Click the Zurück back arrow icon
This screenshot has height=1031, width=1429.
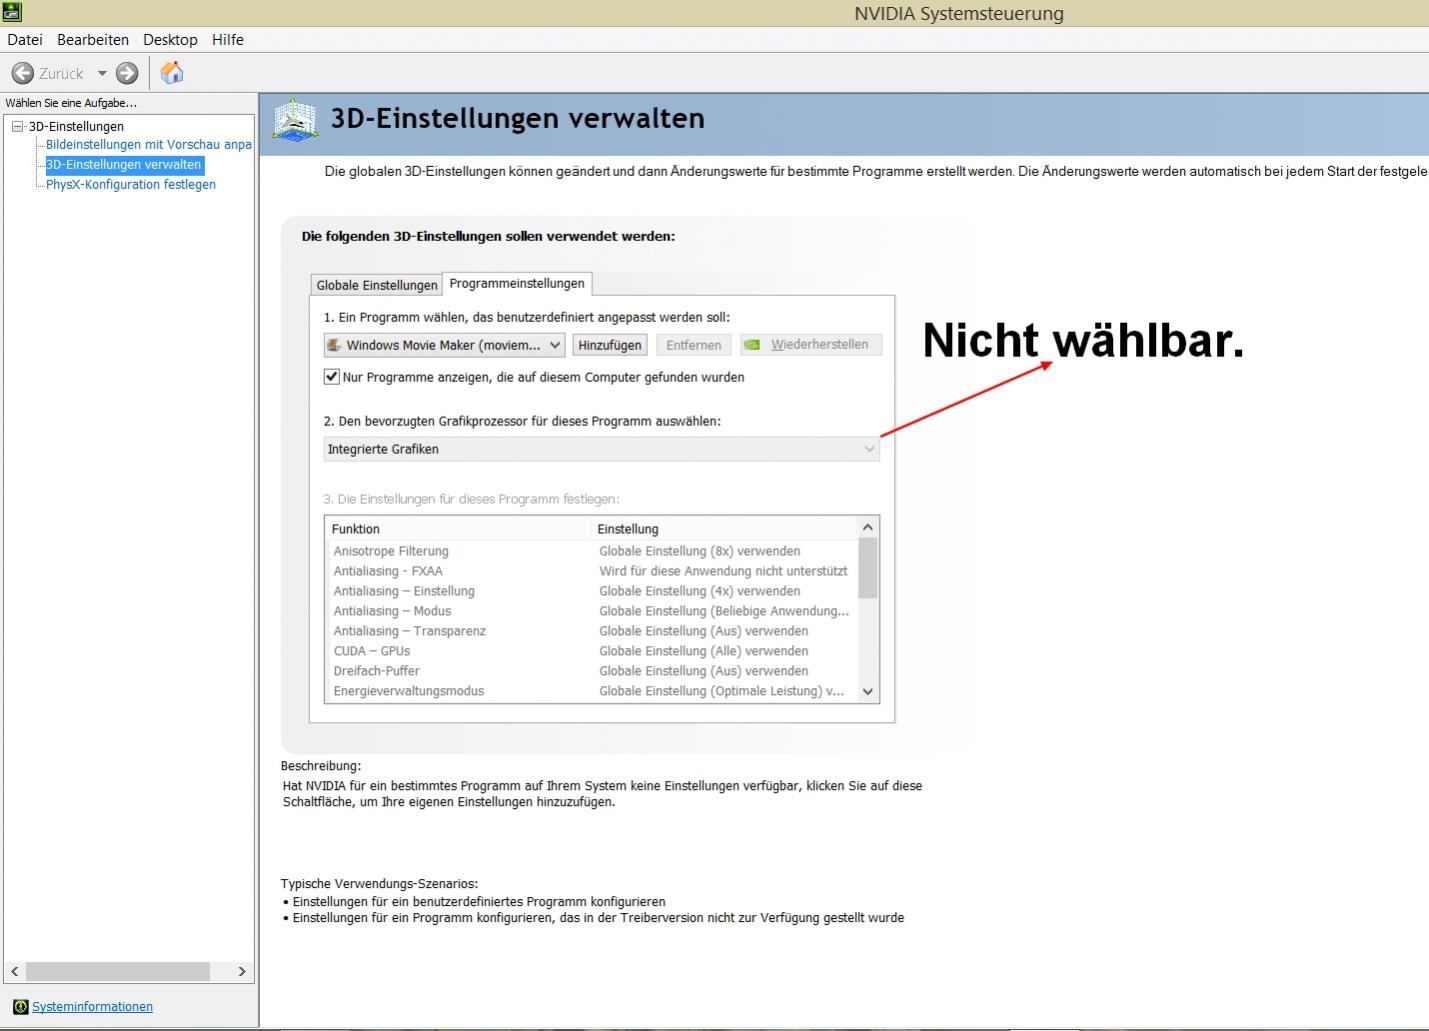pos(22,73)
